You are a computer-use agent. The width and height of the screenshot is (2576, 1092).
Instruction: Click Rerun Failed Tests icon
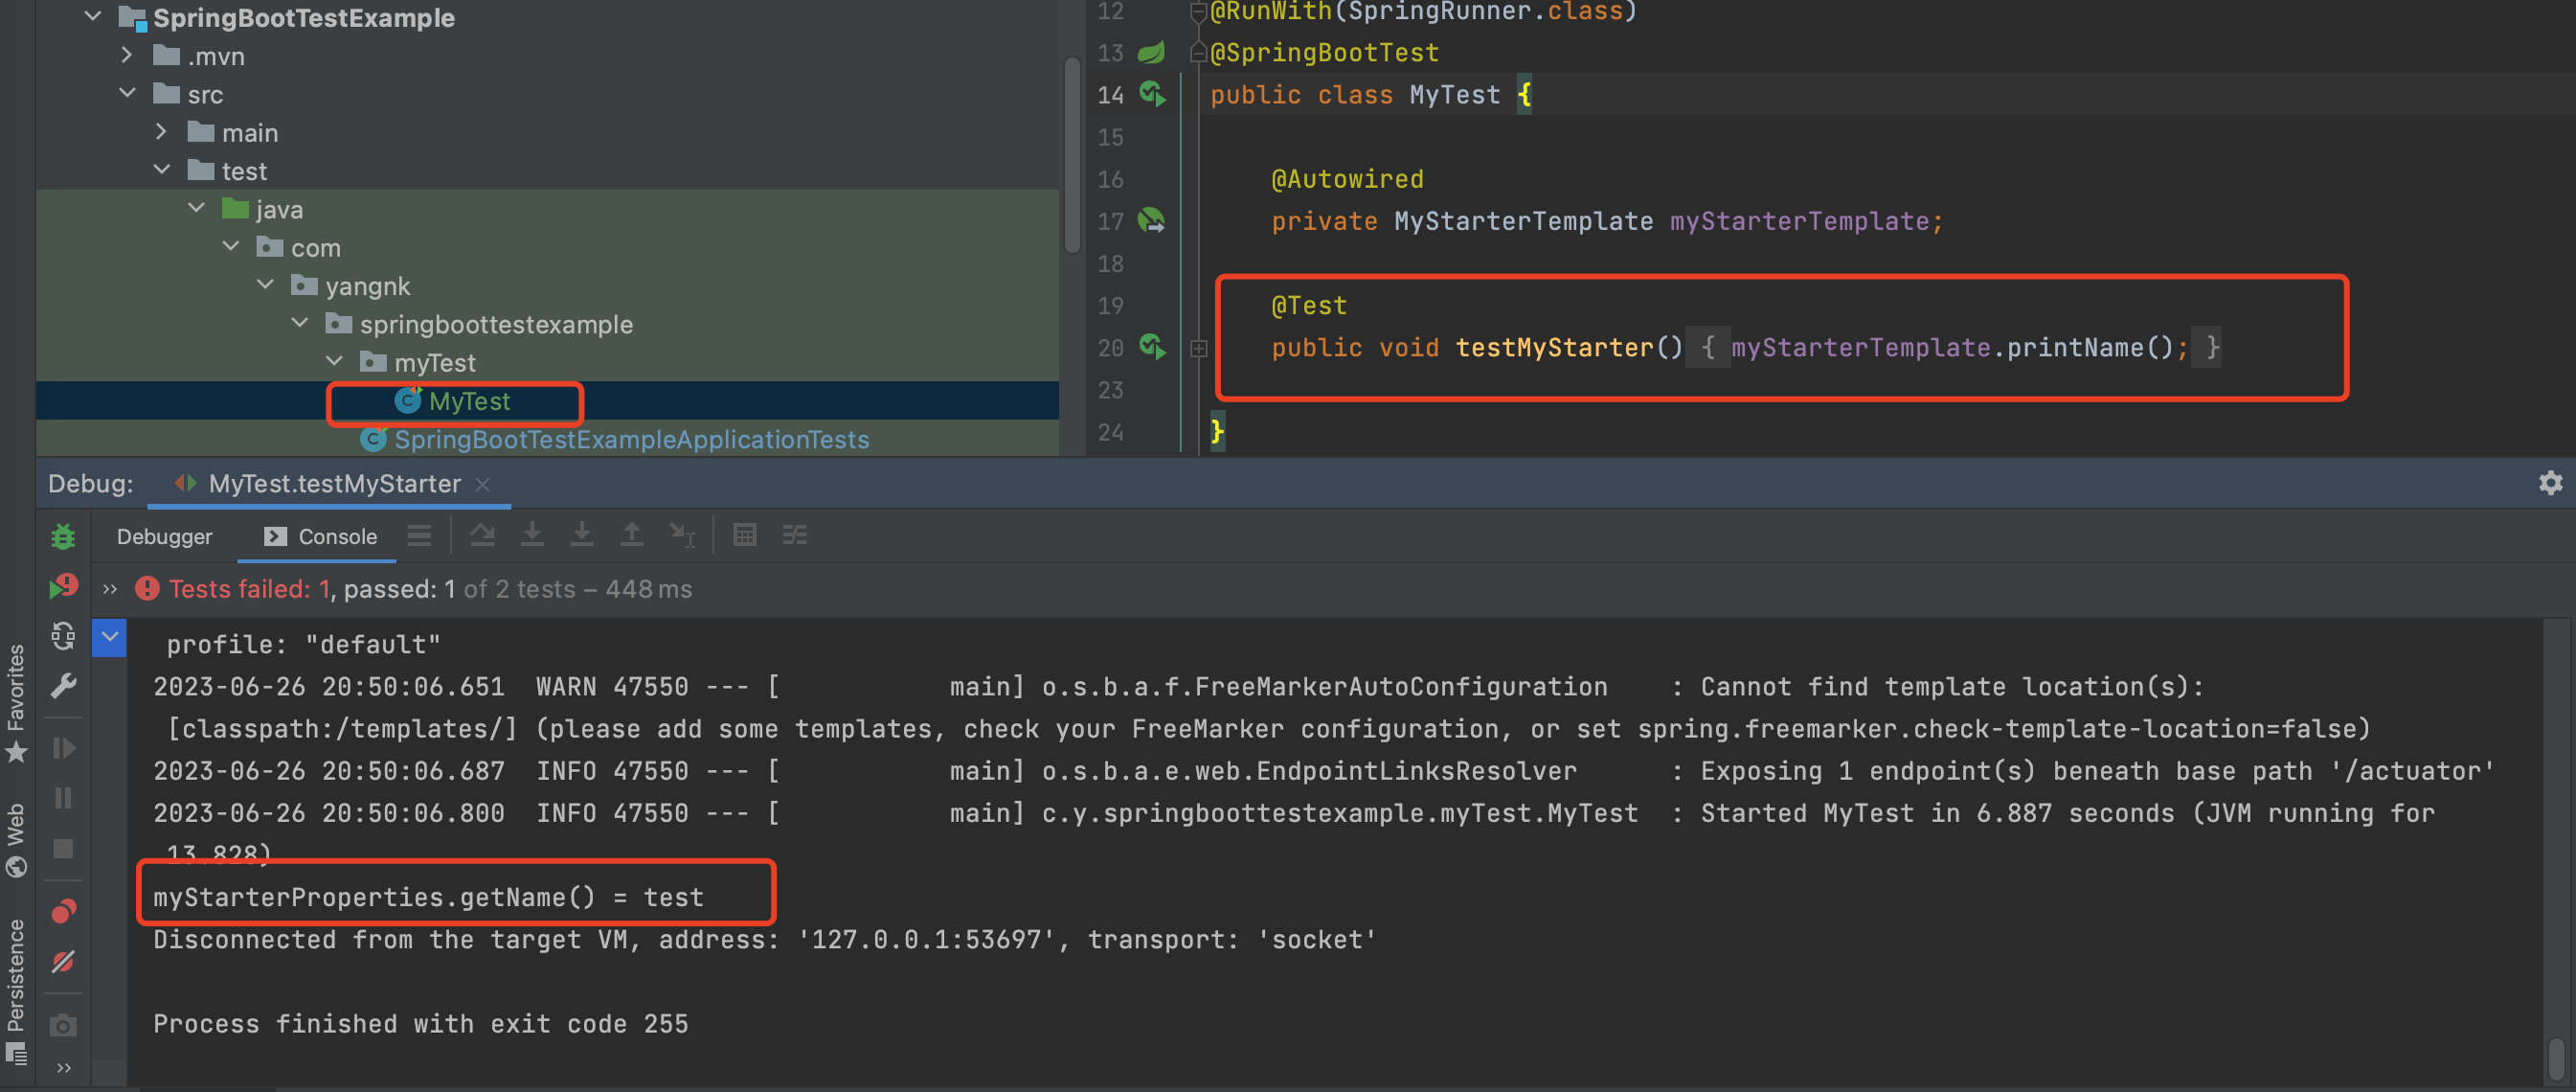coord(63,587)
